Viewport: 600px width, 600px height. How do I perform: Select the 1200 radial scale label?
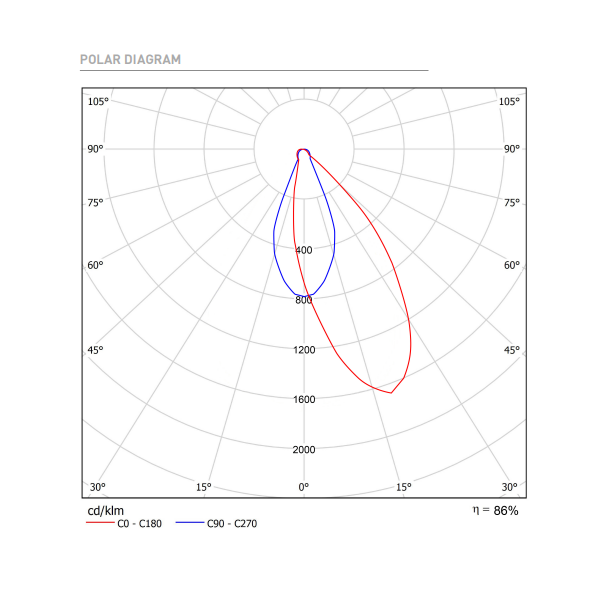(304, 350)
